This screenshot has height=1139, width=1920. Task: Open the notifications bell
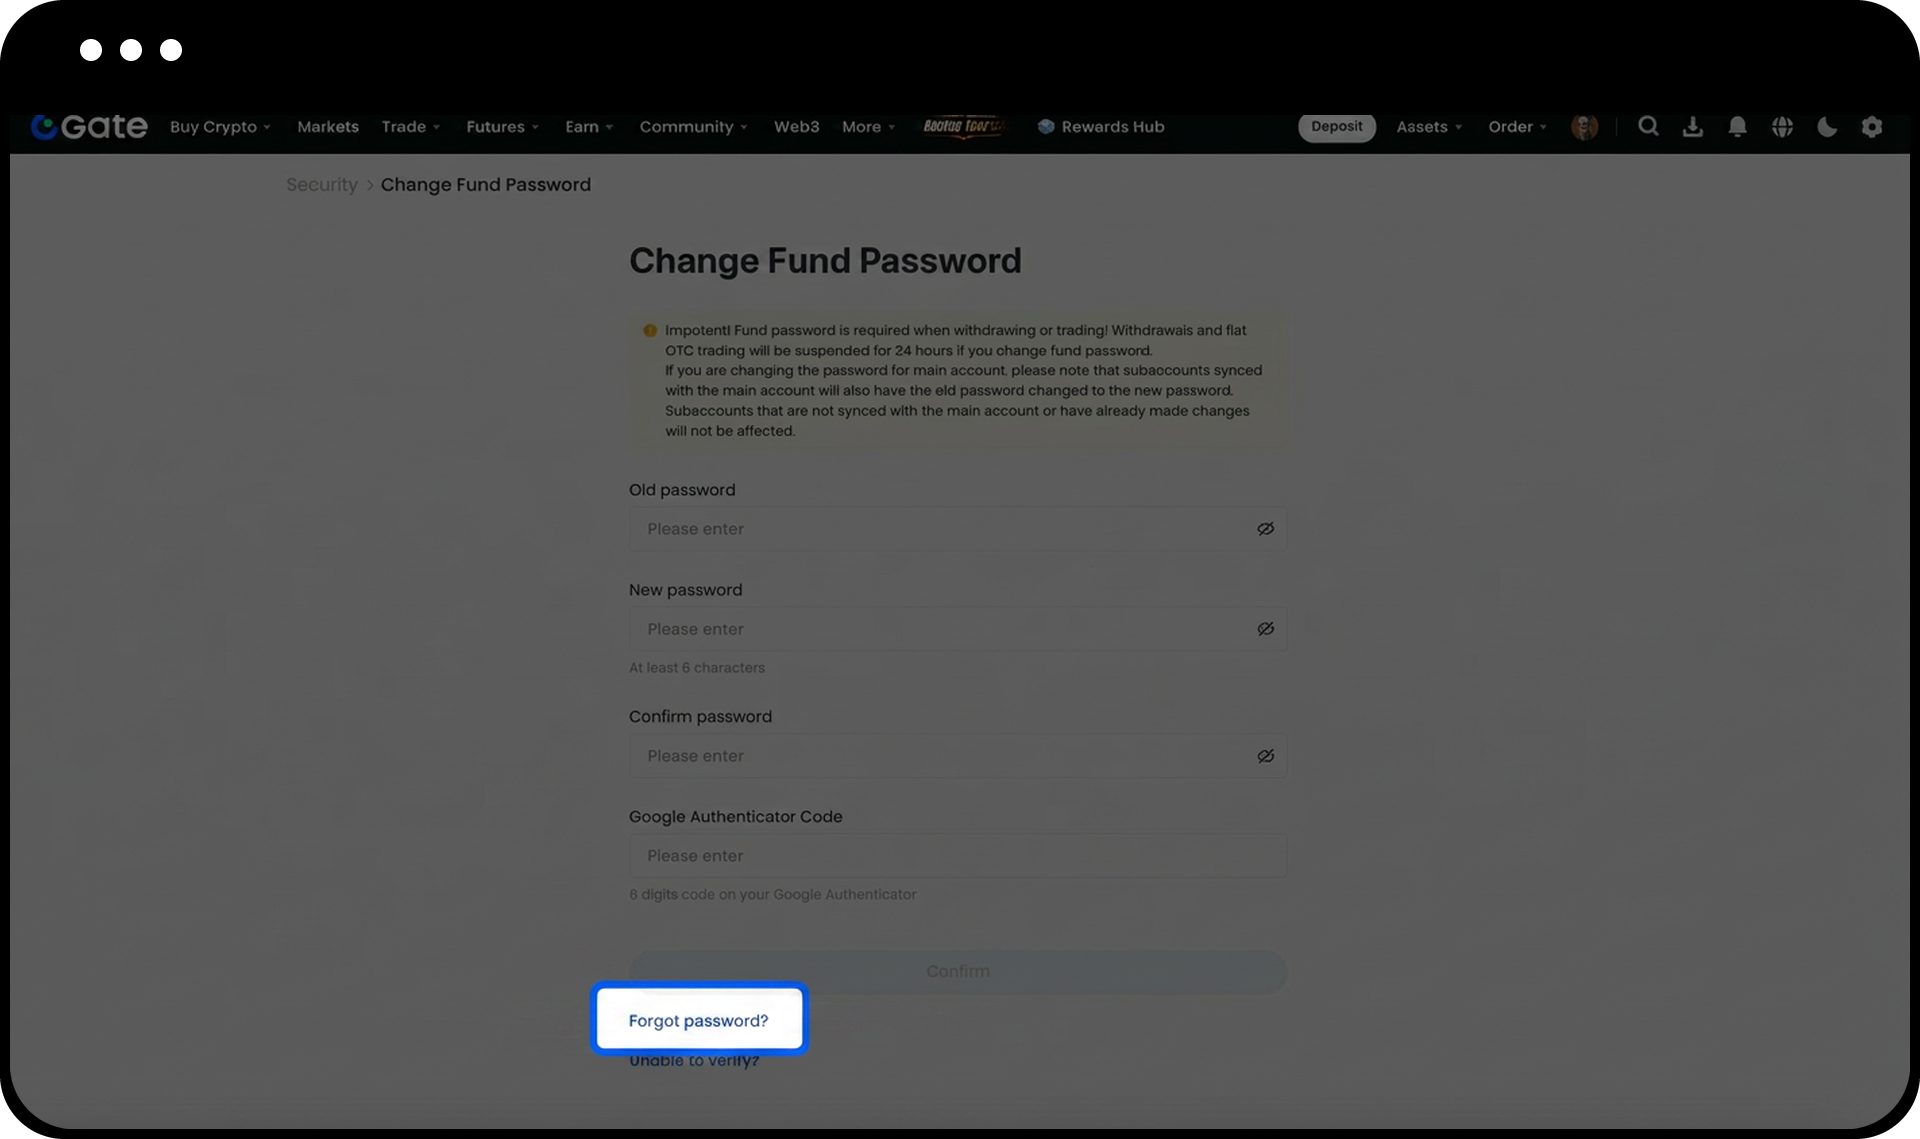(1738, 127)
